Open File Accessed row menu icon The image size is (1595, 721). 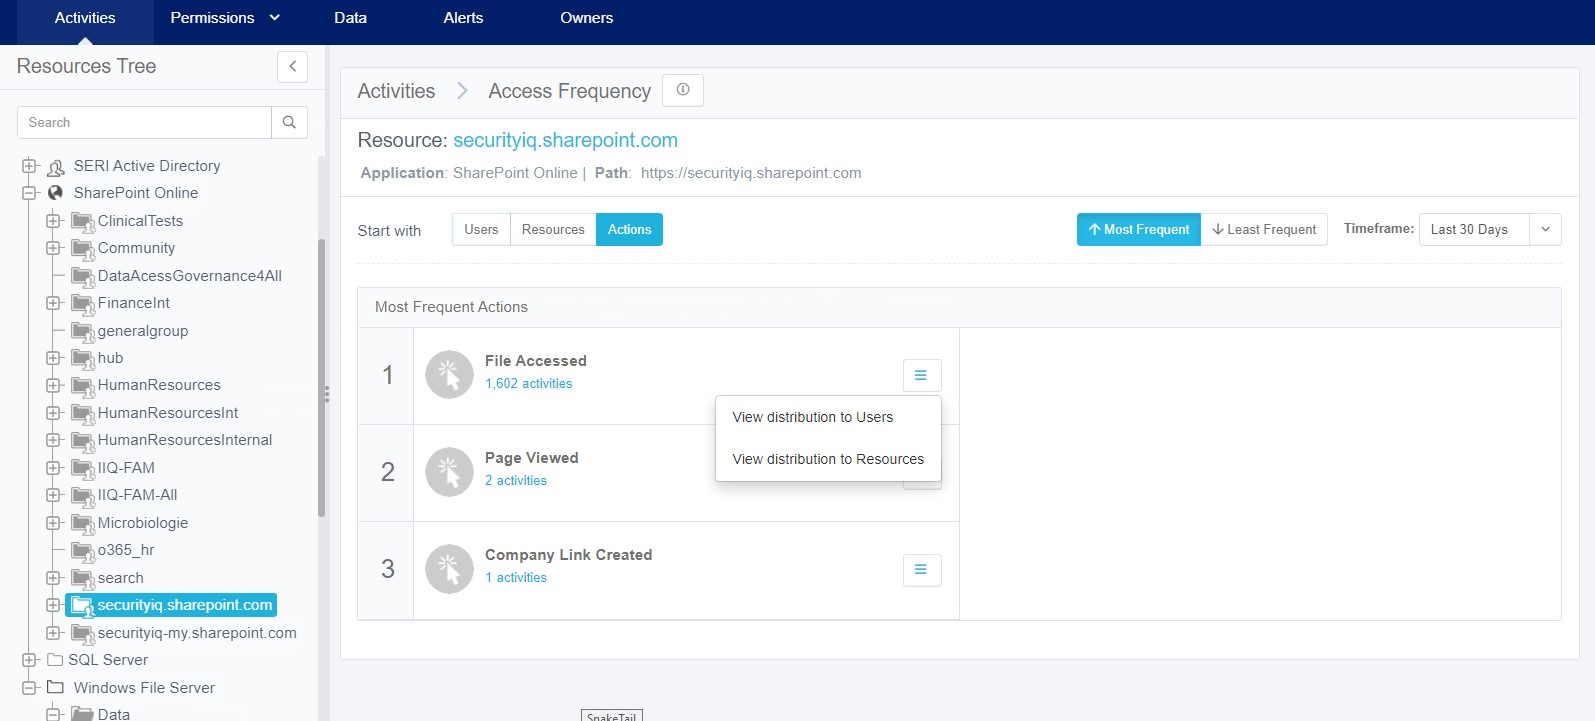coord(921,375)
